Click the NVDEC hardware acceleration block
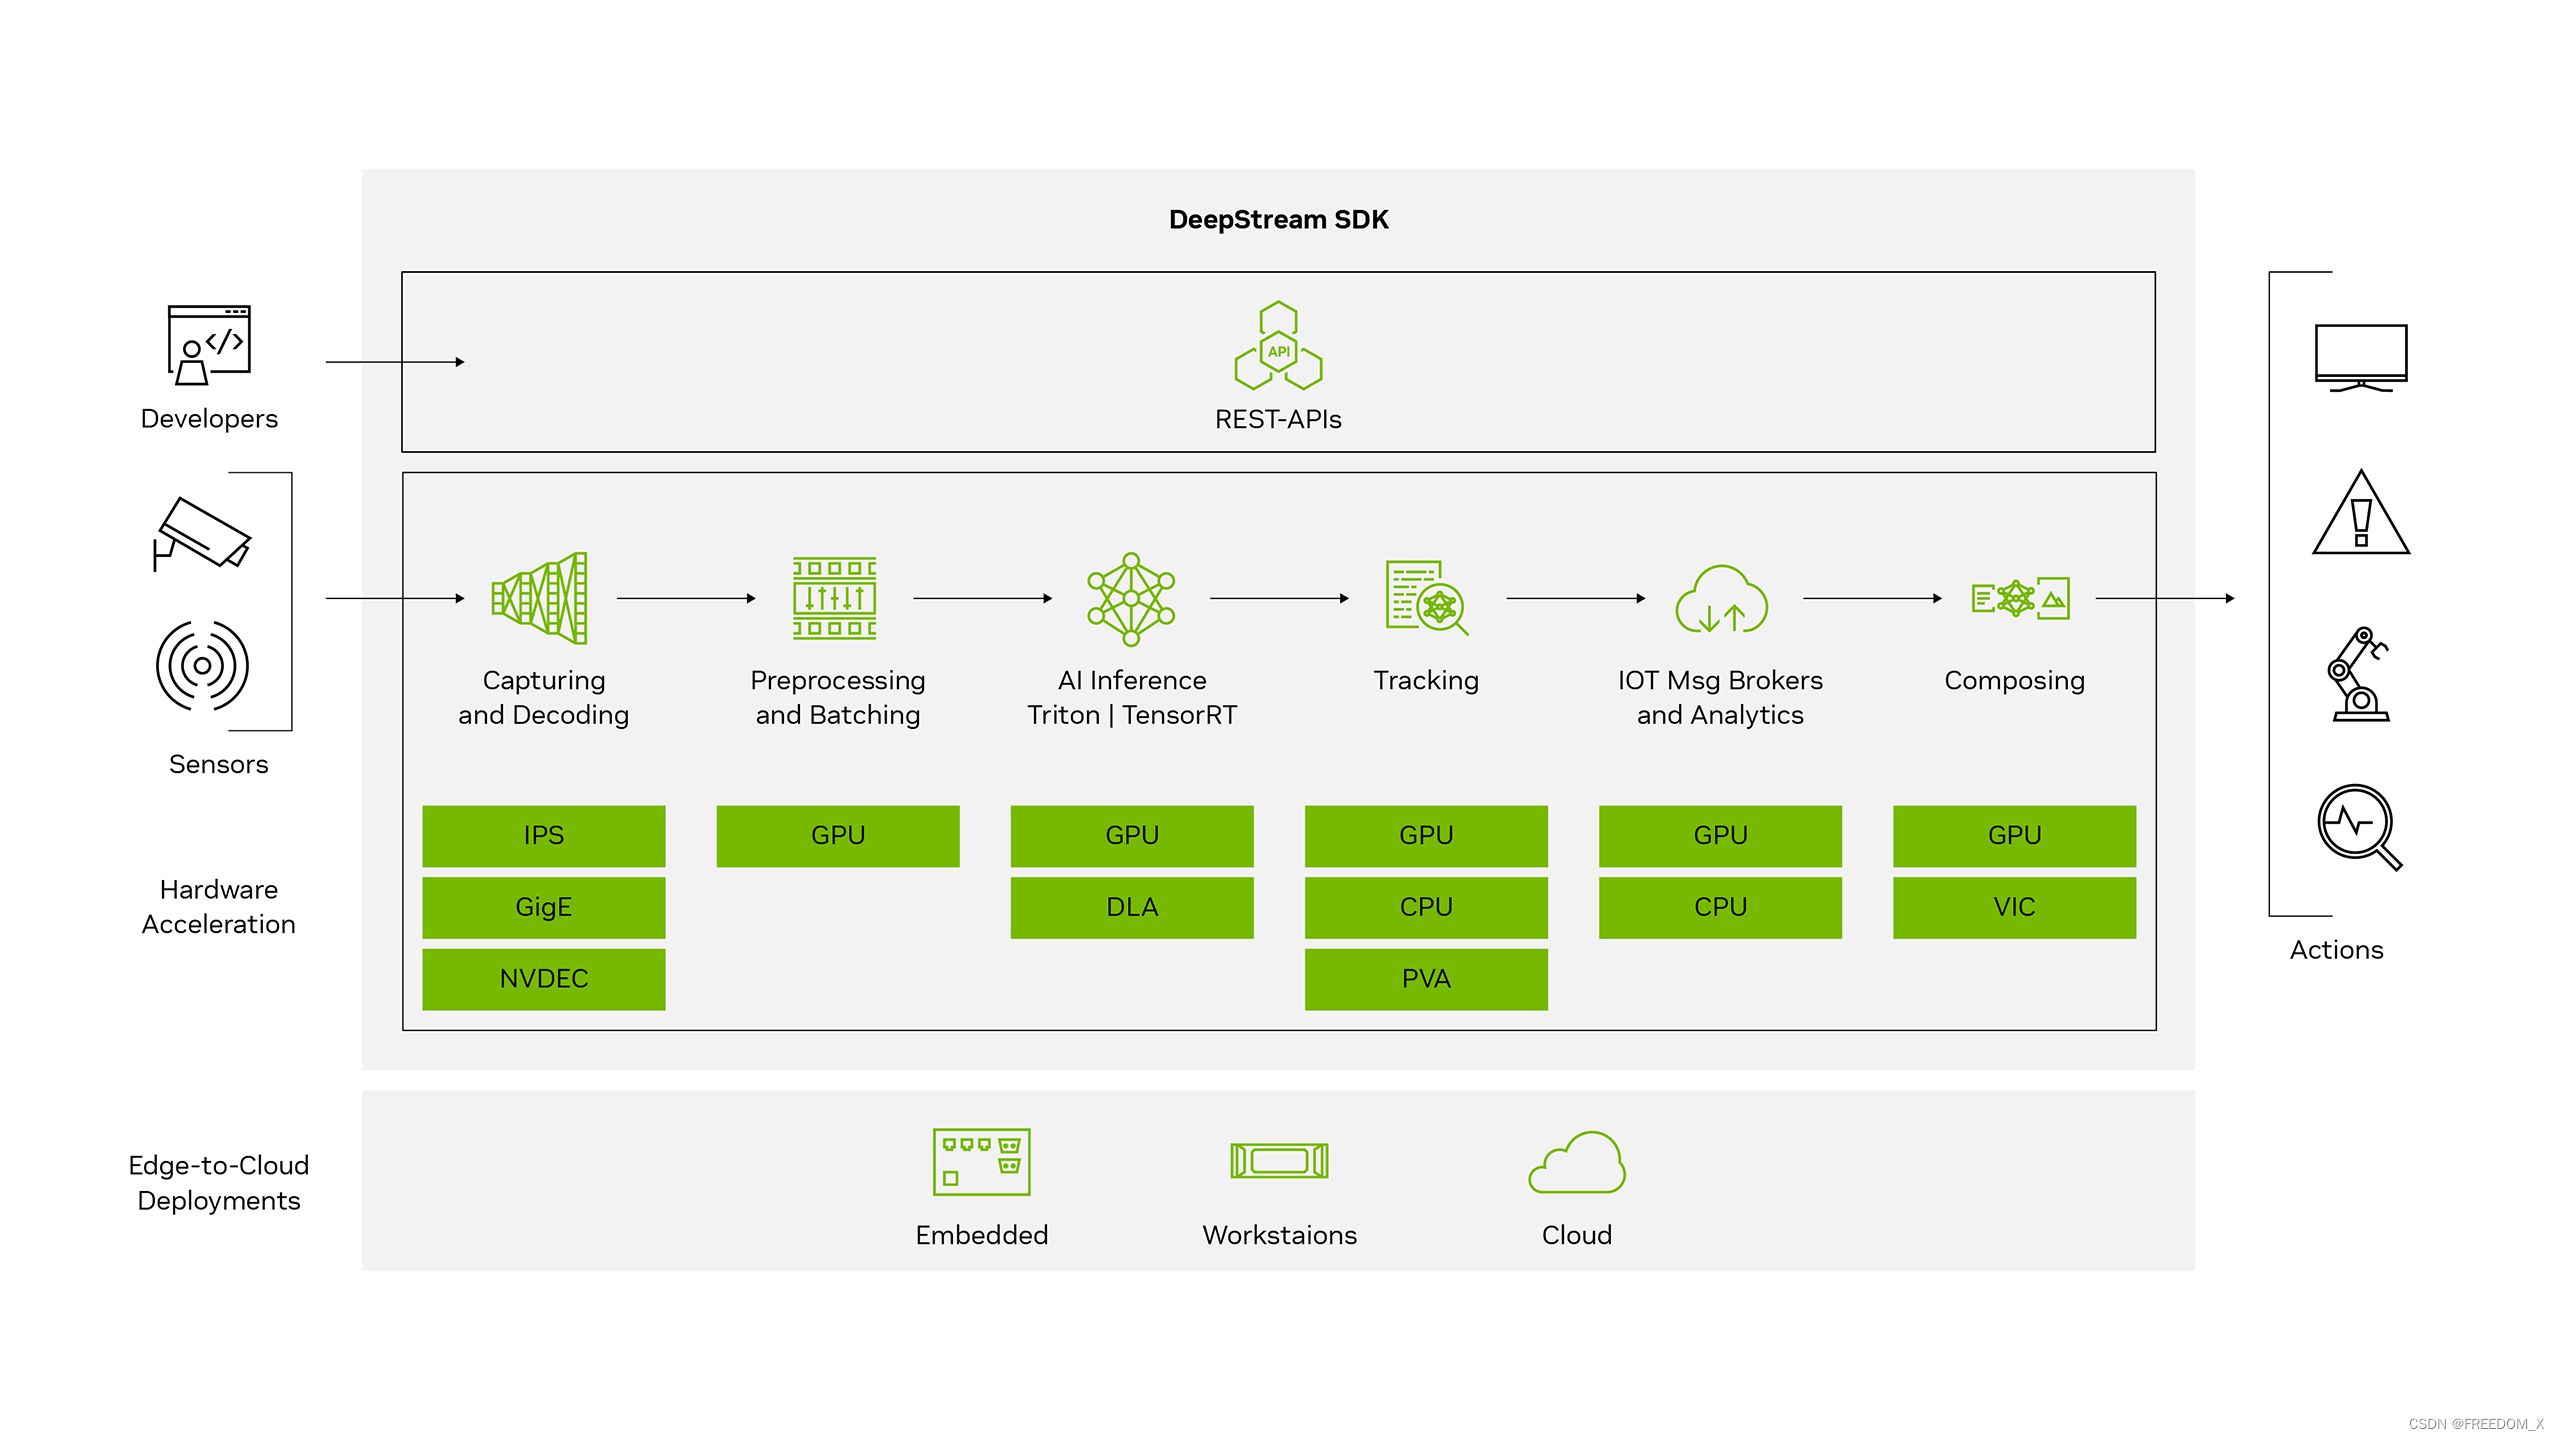Image resolution: width=2560 pixels, height=1440 pixels. [x=543, y=979]
